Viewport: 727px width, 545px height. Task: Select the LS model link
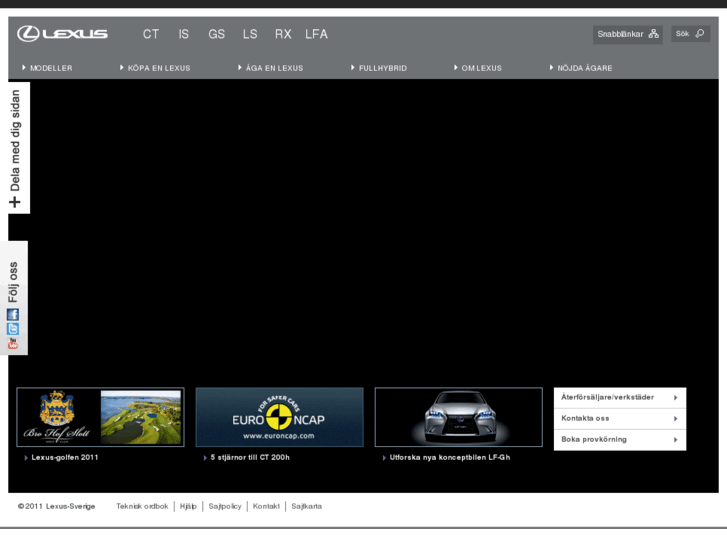tap(250, 34)
